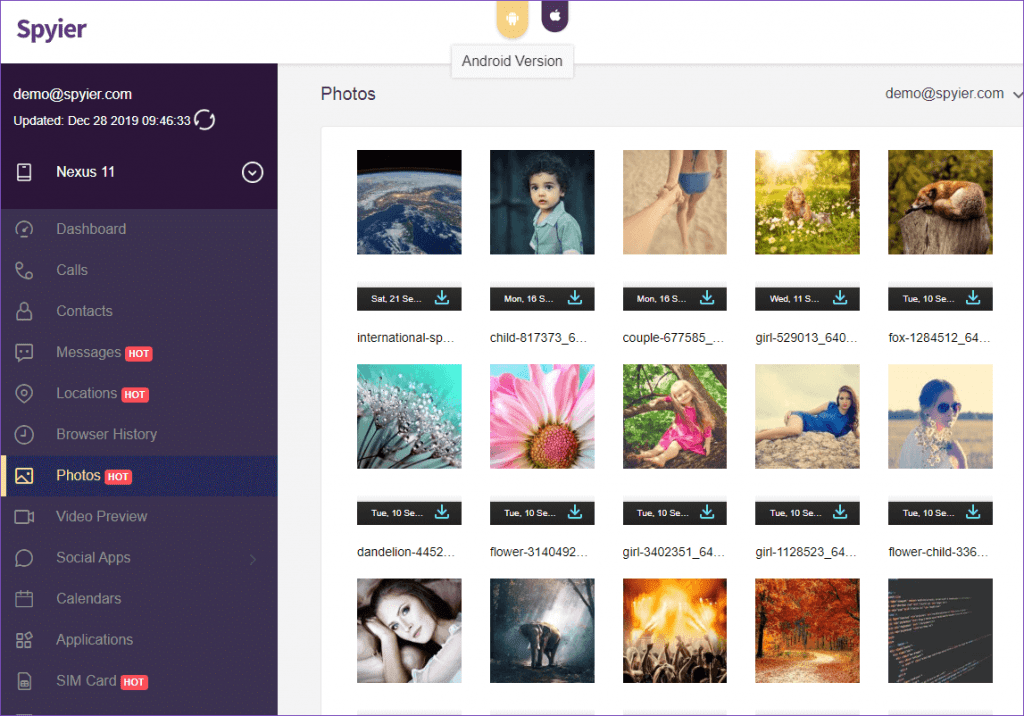
Task: Select SIM Card in the sidebar
Action: coord(86,681)
